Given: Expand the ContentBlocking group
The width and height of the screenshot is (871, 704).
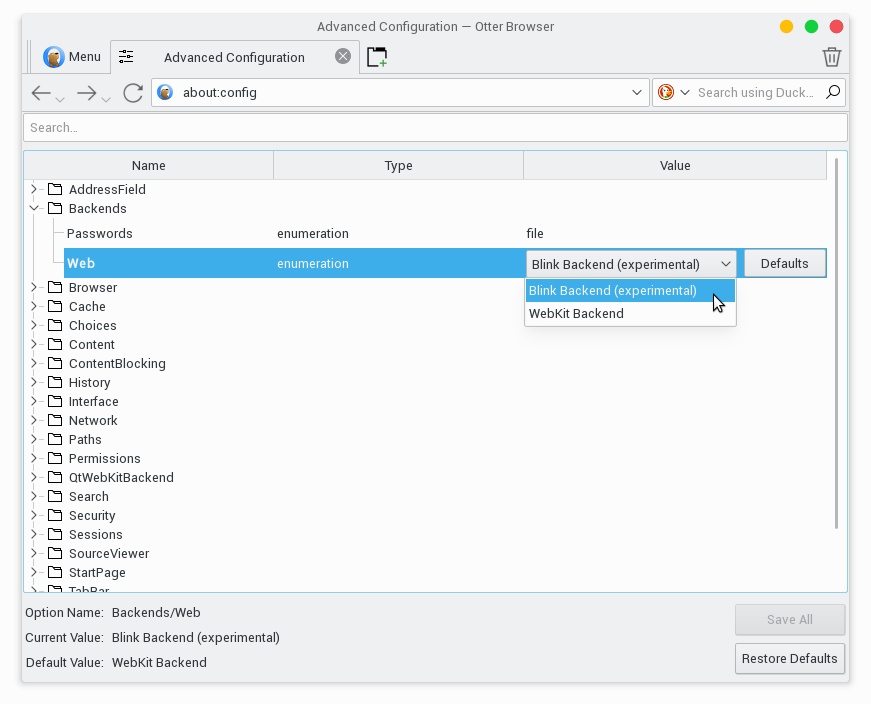Looking at the screenshot, I should [x=33, y=363].
